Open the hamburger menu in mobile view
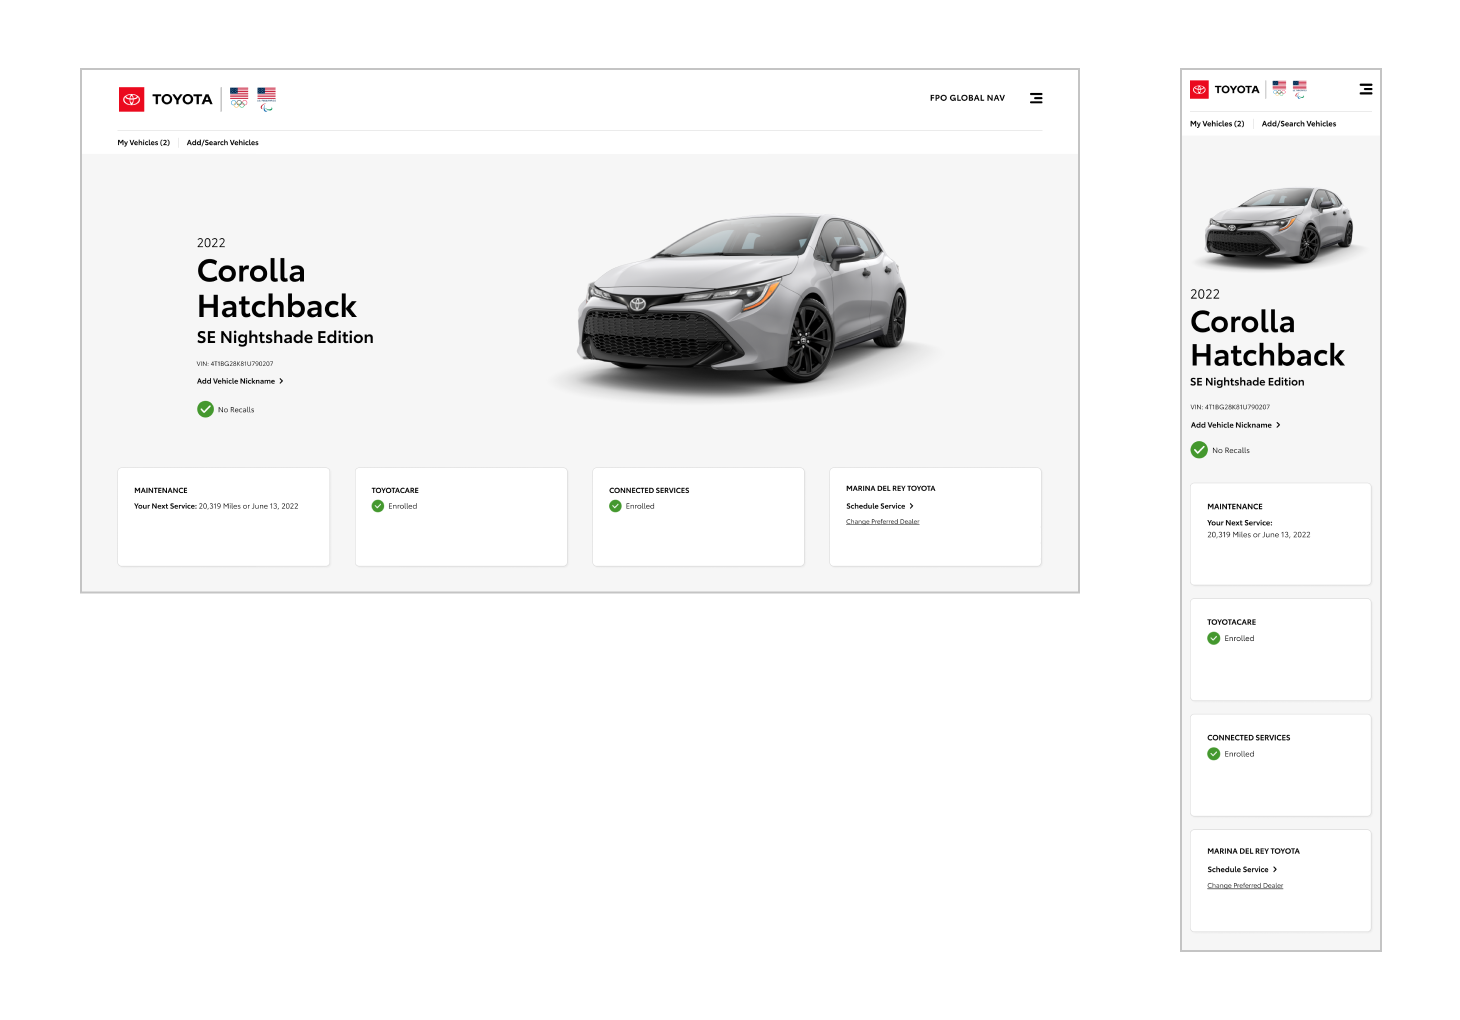The width and height of the screenshot is (1460, 1020). point(1366,89)
